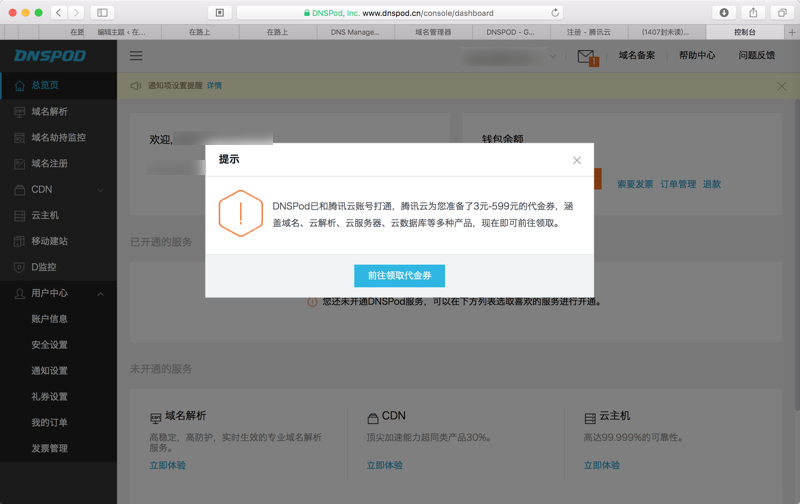Open 帮助中心 in top header
This screenshot has width=800, height=504.
(x=697, y=56)
